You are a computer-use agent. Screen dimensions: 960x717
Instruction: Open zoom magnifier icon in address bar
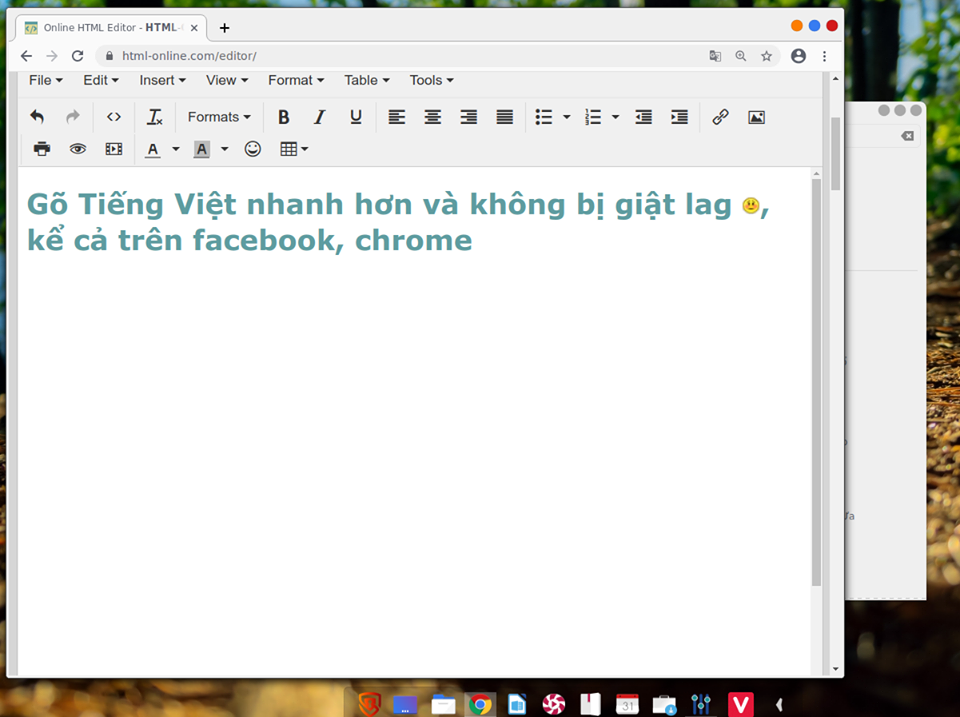point(741,56)
